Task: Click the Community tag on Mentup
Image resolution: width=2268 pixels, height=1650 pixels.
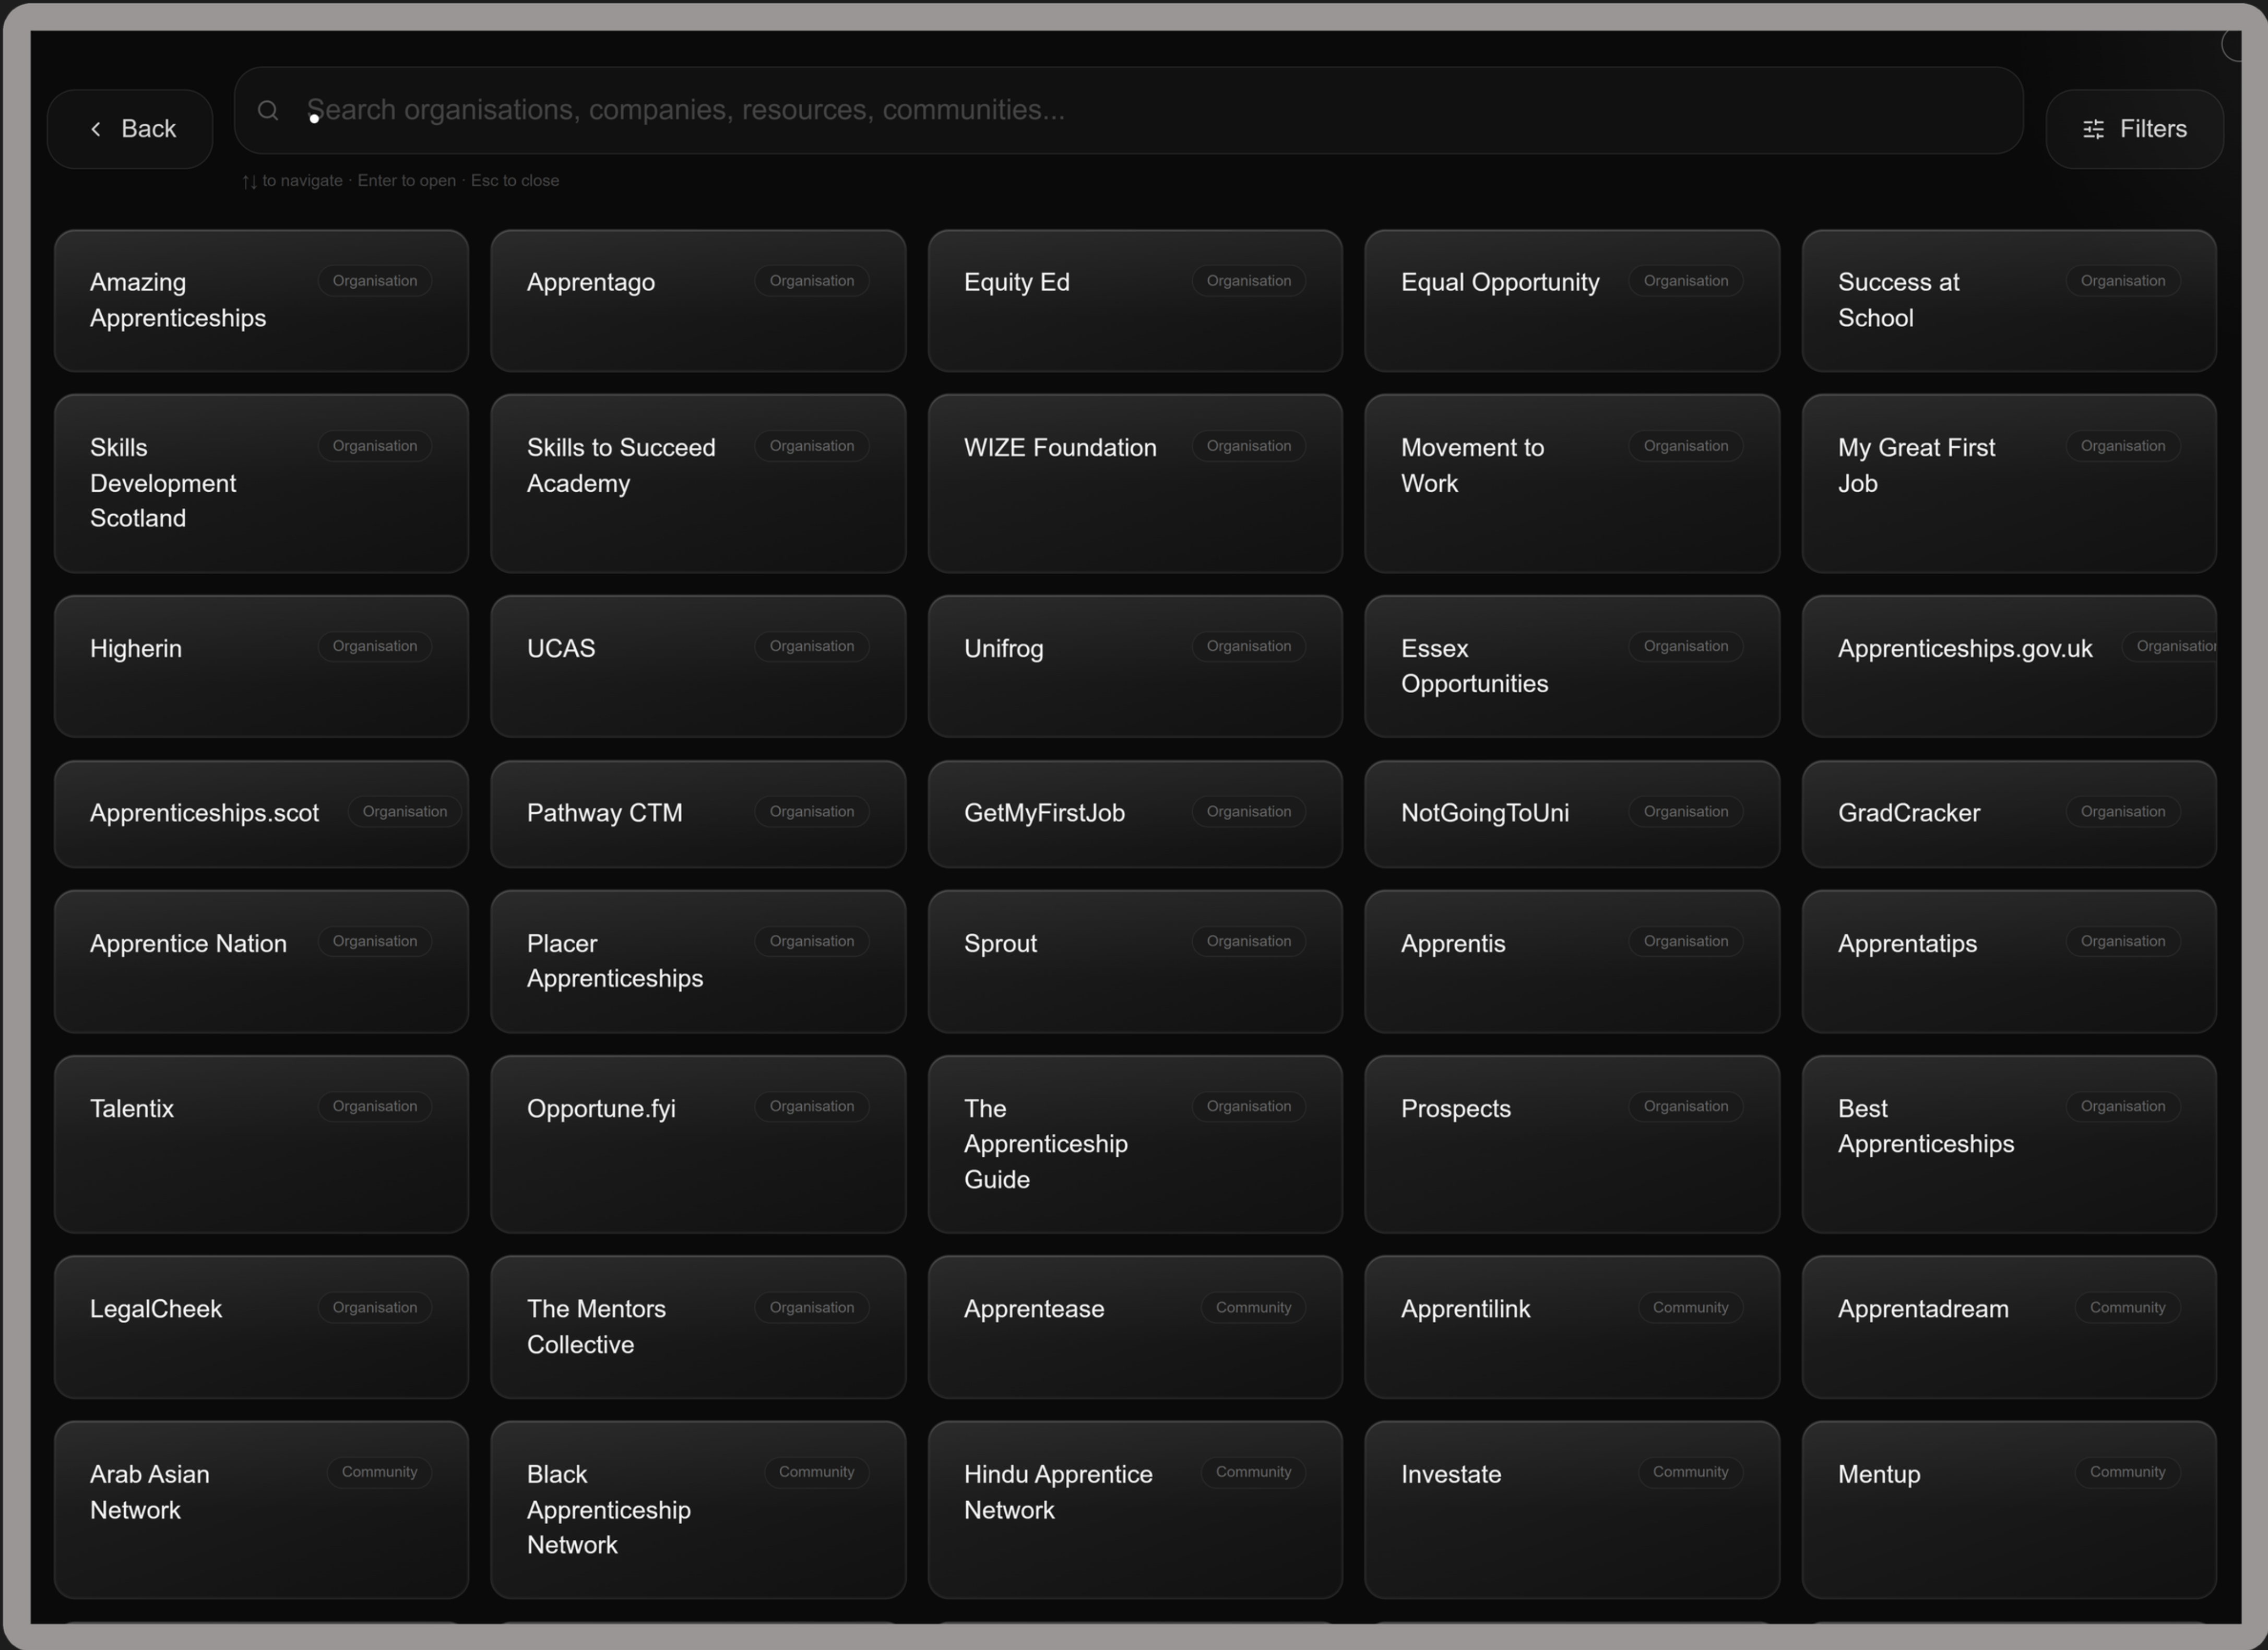Action: click(x=2127, y=1472)
